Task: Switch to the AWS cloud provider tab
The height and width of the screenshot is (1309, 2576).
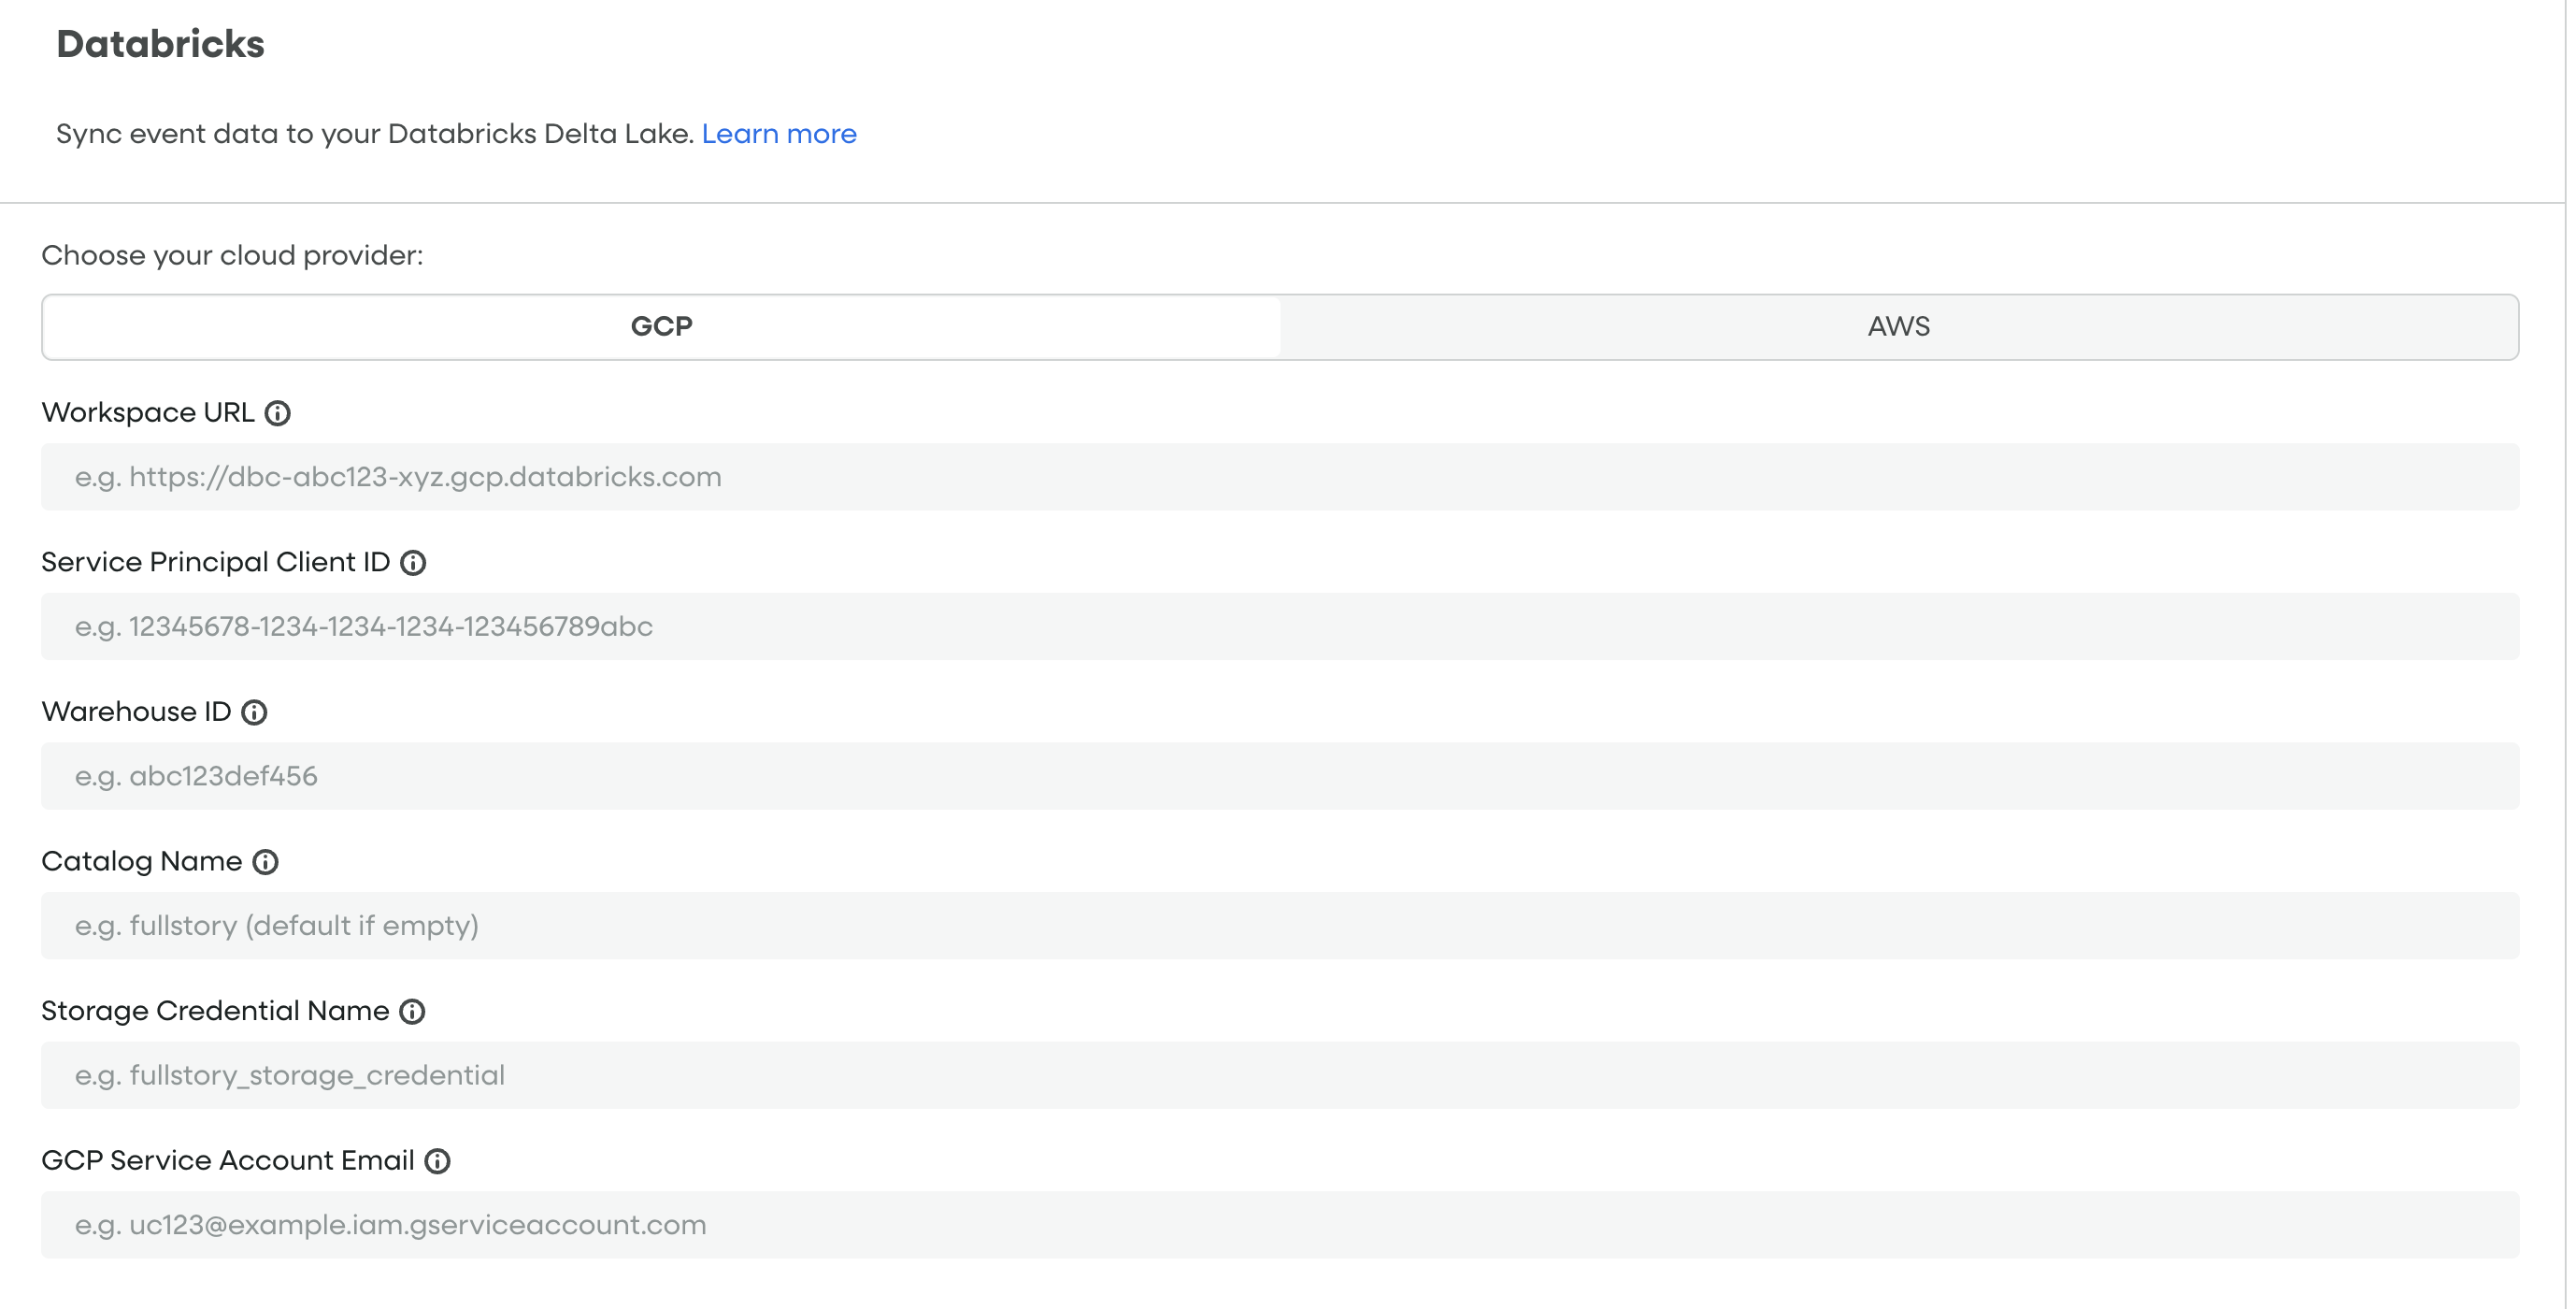Action: [x=1898, y=327]
